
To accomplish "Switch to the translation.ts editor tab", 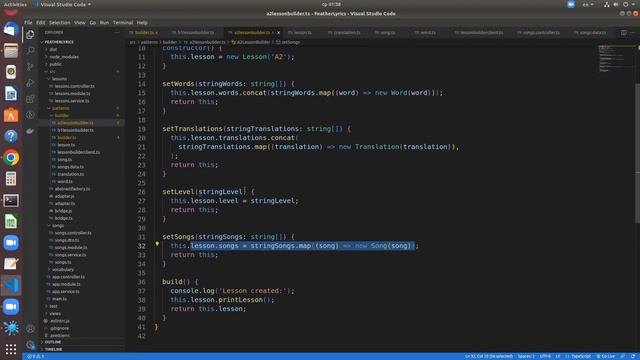I will coord(346,33).
